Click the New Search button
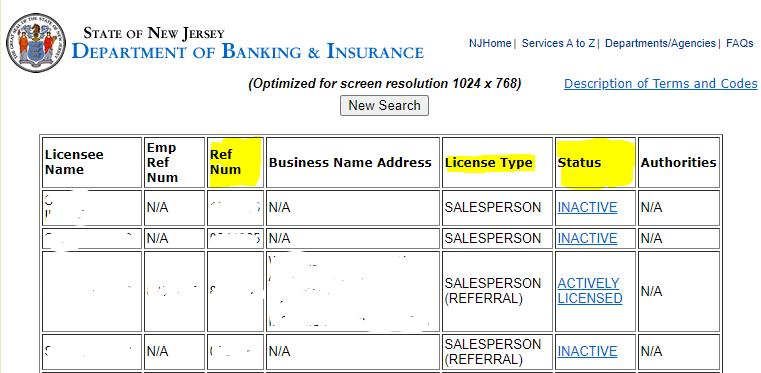Screen dimensions: 761x373 pos(384,105)
